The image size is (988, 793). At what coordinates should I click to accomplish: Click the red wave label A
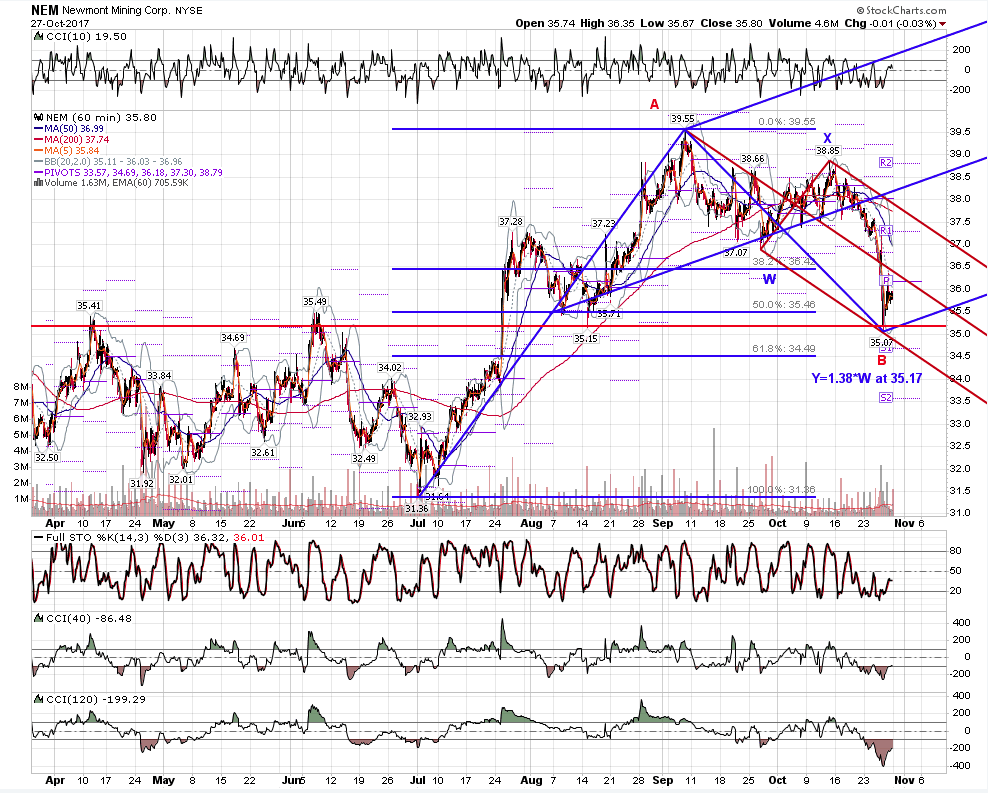pyautogui.click(x=655, y=104)
